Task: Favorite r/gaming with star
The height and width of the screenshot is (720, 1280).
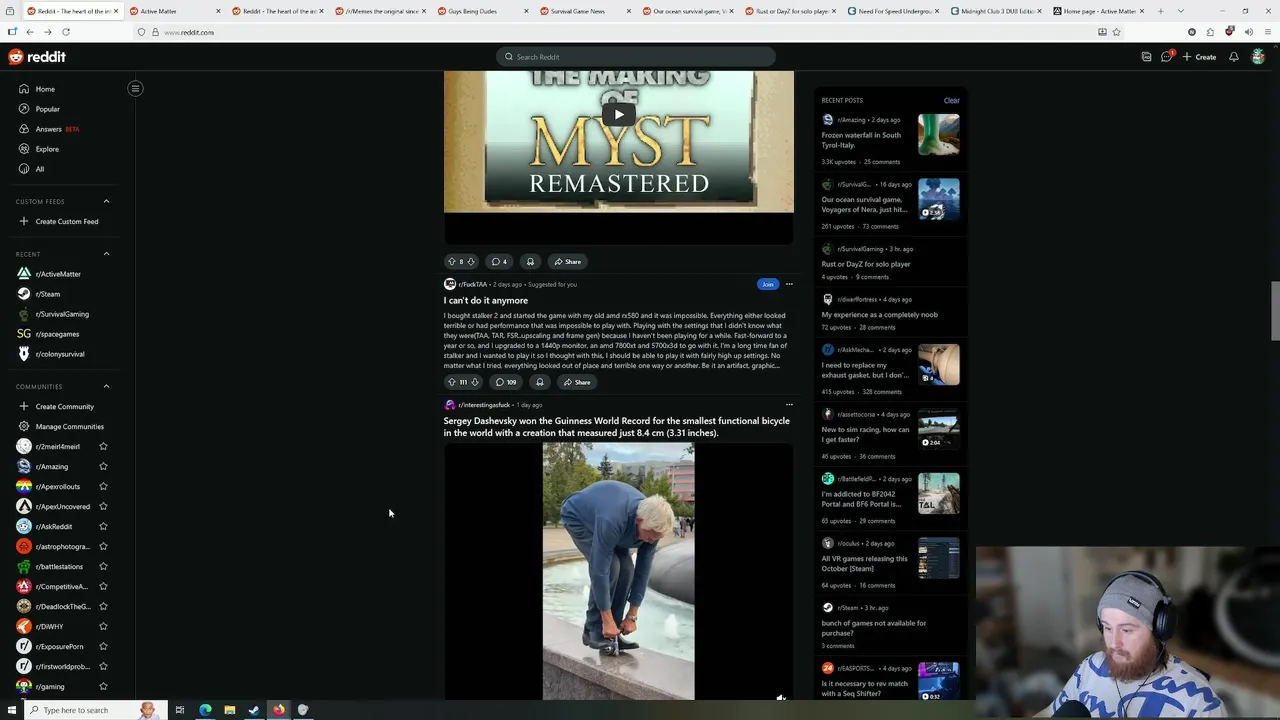Action: pos(103,686)
